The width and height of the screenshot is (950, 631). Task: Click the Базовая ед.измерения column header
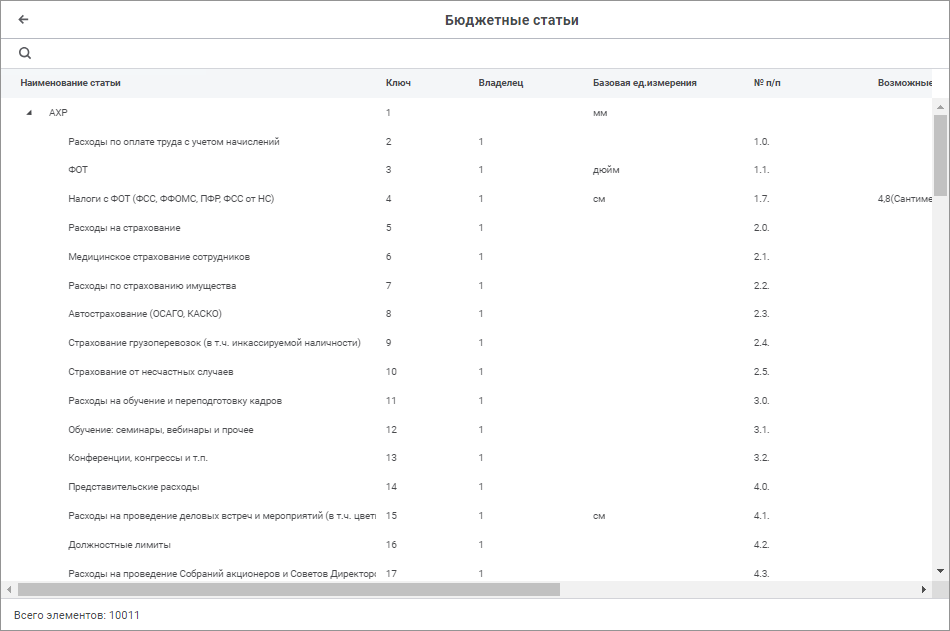[x=644, y=83]
